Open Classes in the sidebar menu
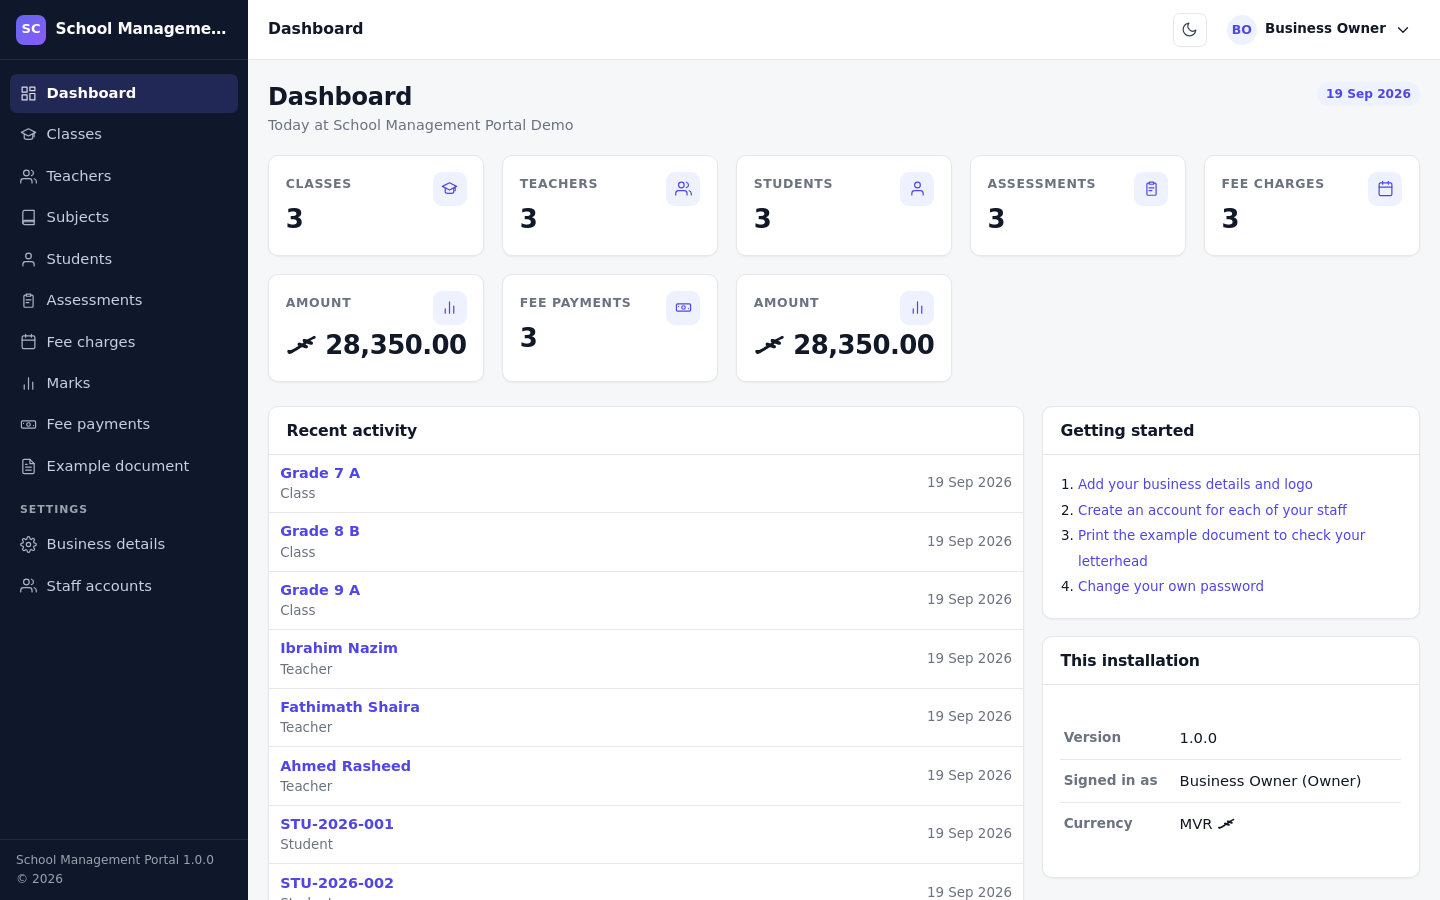This screenshot has height=900, width=1440. pyautogui.click(x=124, y=134)
